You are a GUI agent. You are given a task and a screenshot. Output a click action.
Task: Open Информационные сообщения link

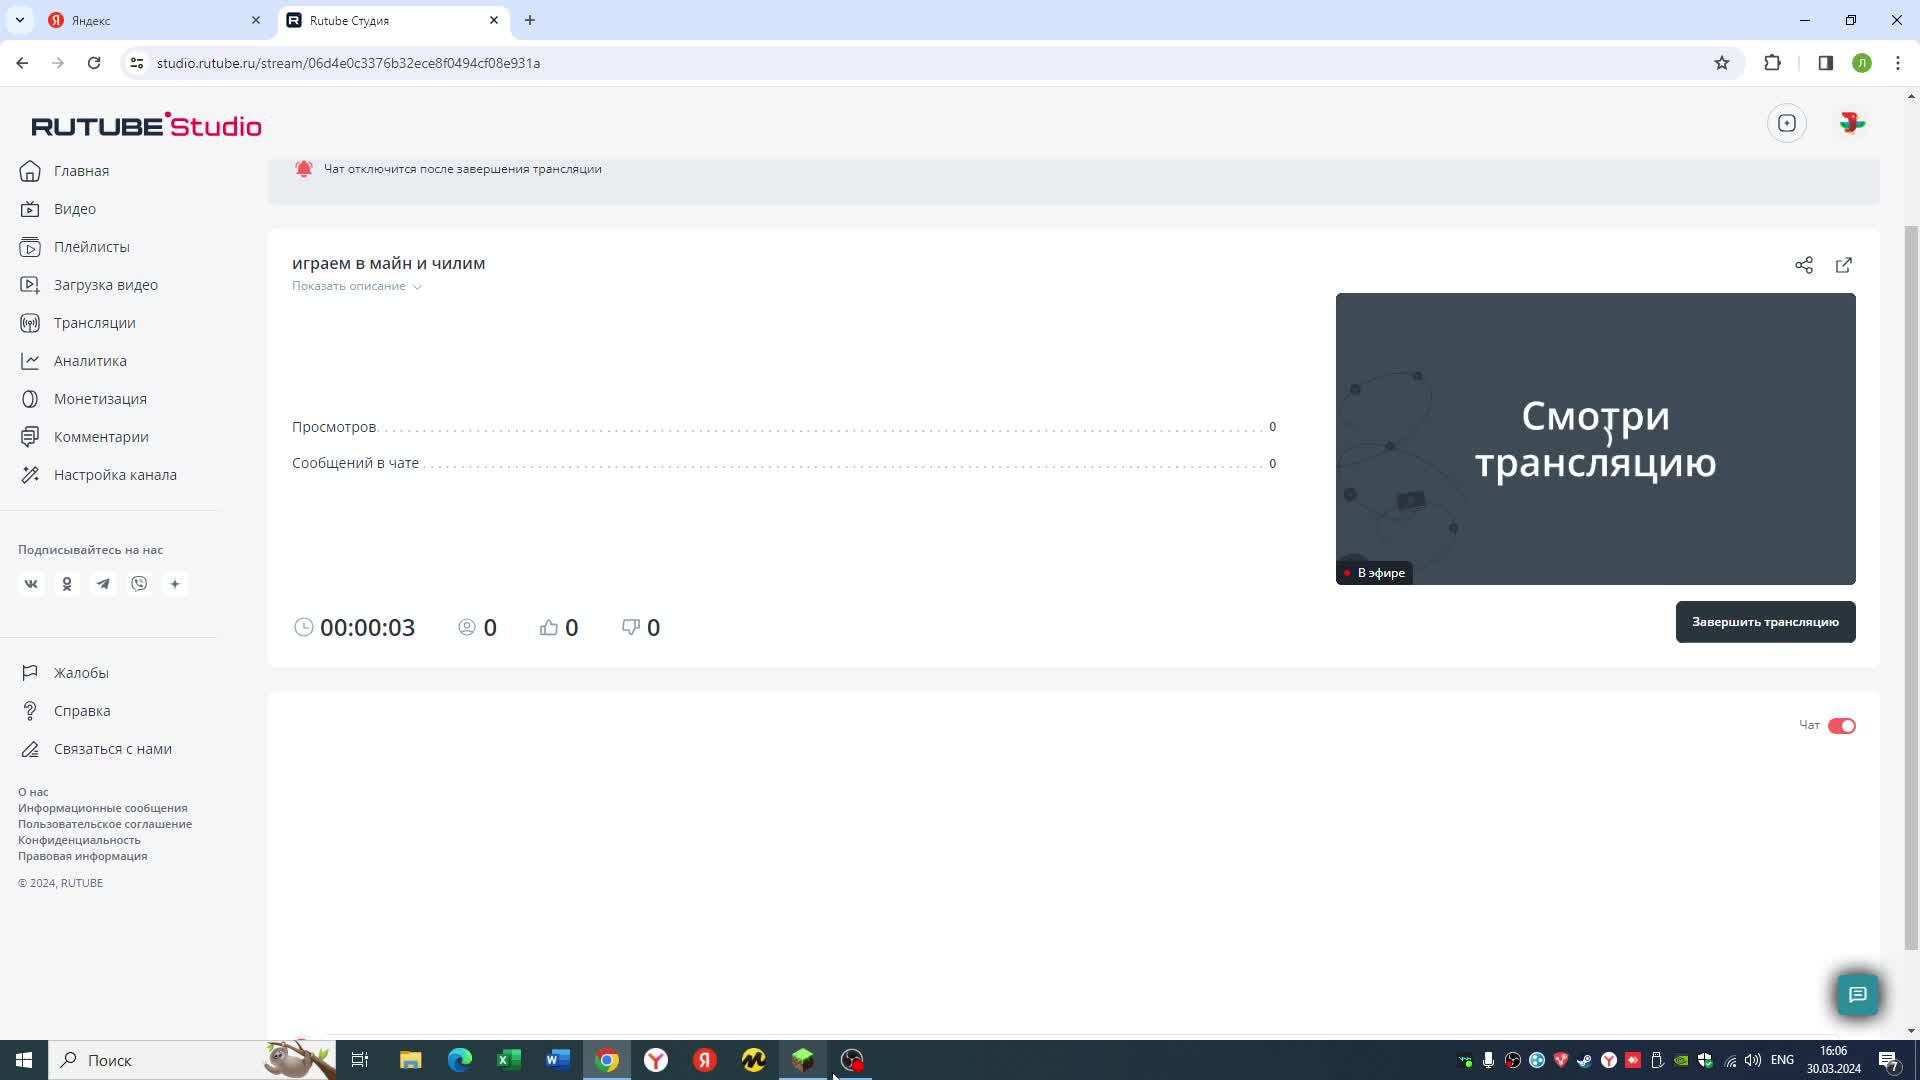tap(102, 808)
